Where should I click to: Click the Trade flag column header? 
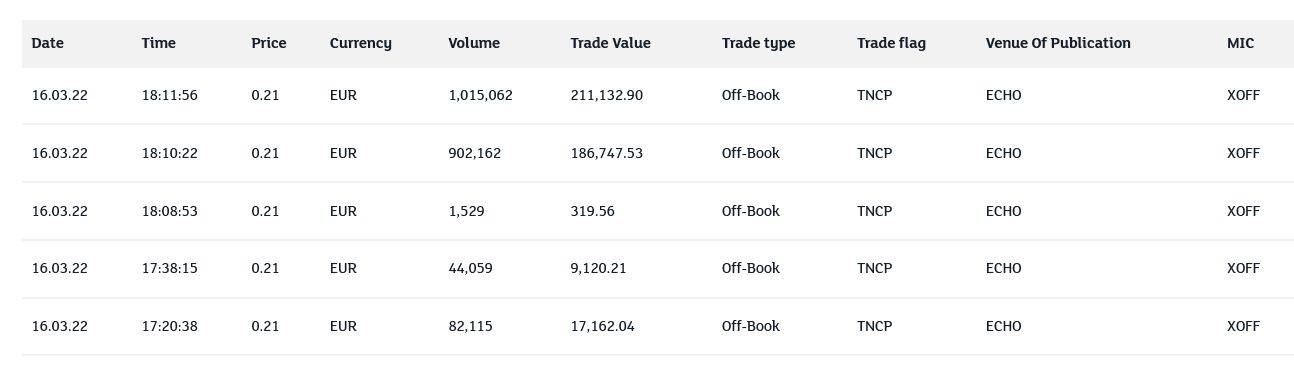pos(891,44)
